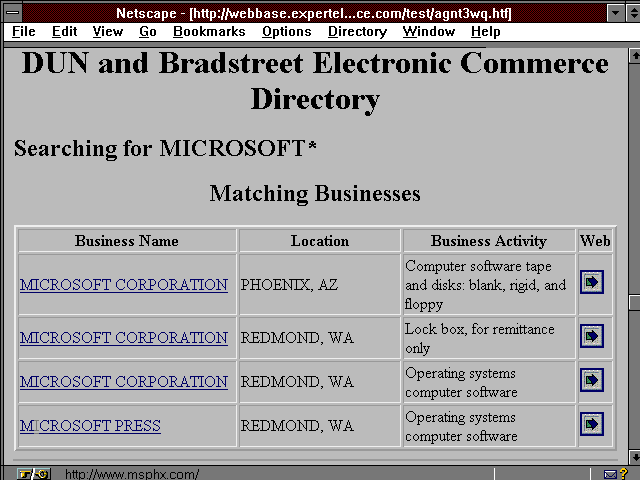
Task: Open the Edit menu
Action: [x=64, y=31]
